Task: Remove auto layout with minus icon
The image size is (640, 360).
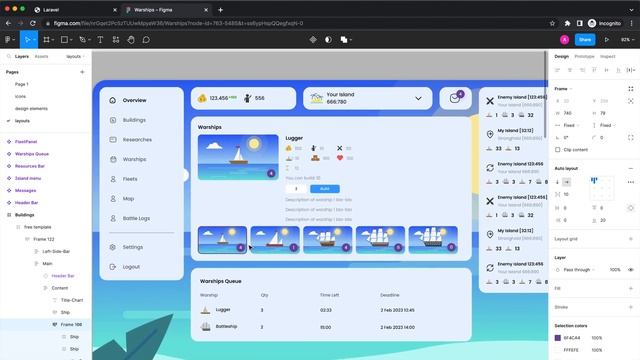Action: [631, 168]
